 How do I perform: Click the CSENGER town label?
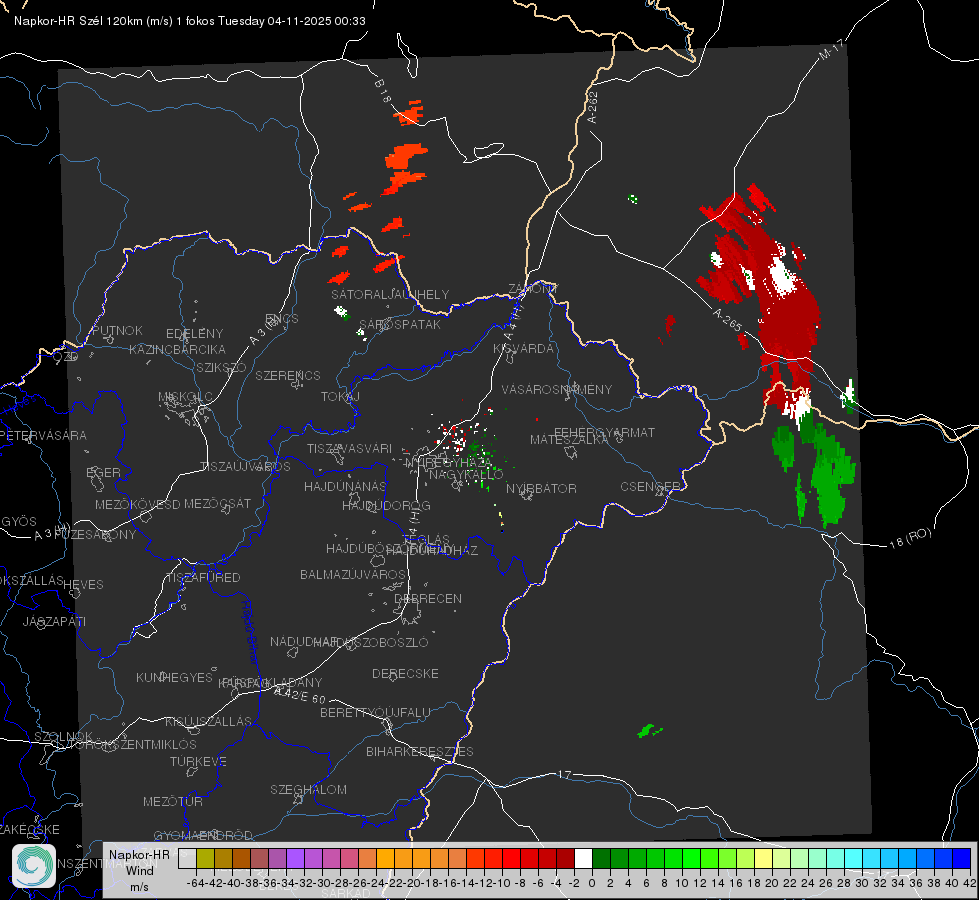[650, 487]
